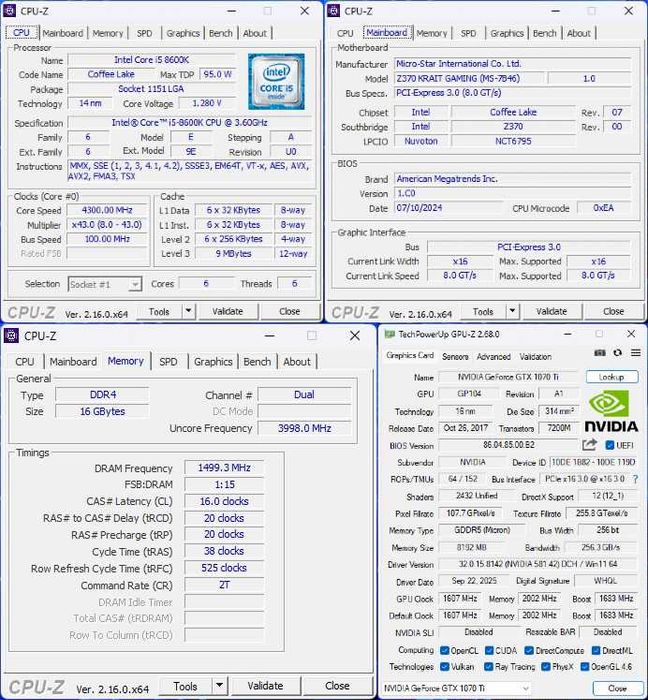Open Tools dropdown arrow in Mainboard tab window
Image resolution: width=648 pixels, height=700 pixels.
point(513,311)
